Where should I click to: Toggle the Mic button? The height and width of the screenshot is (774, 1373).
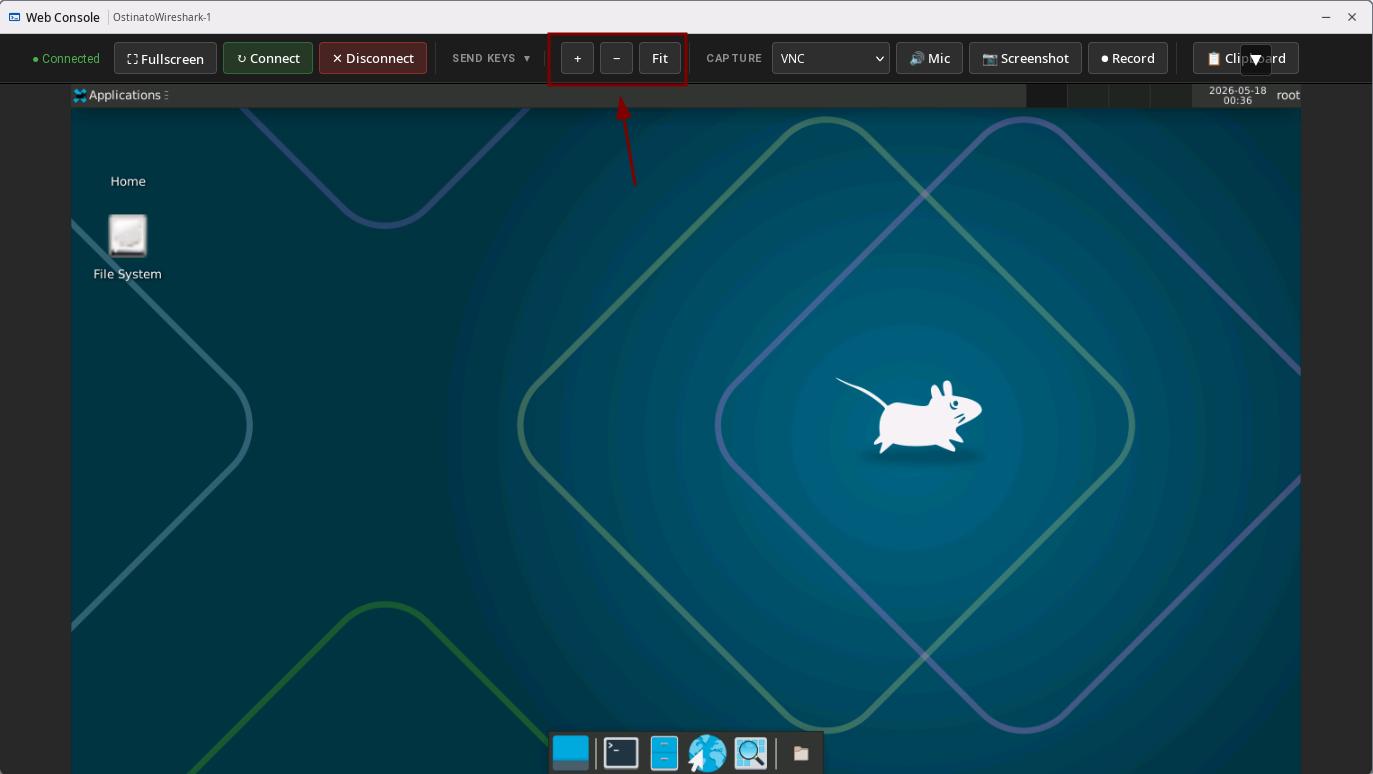coord(929,58)
